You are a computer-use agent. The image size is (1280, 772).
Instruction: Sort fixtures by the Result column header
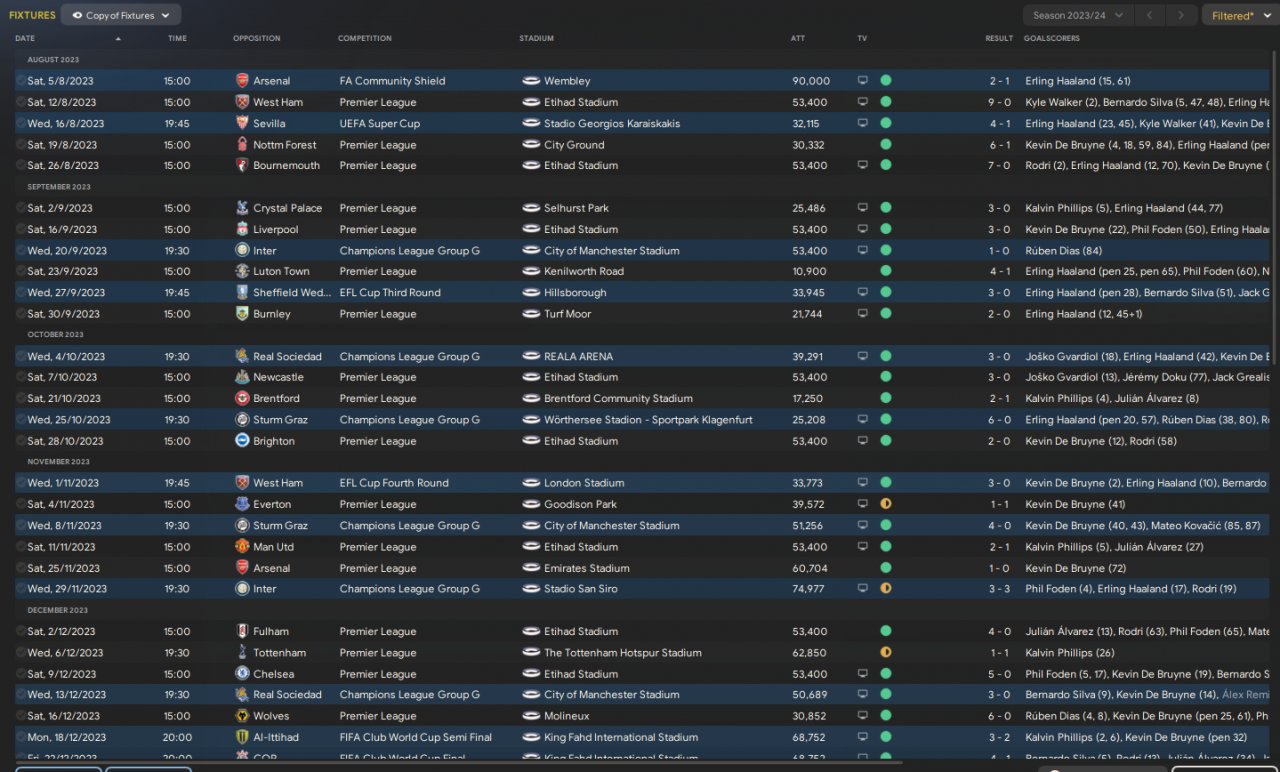pyautogui.click(x=999, y=39)
